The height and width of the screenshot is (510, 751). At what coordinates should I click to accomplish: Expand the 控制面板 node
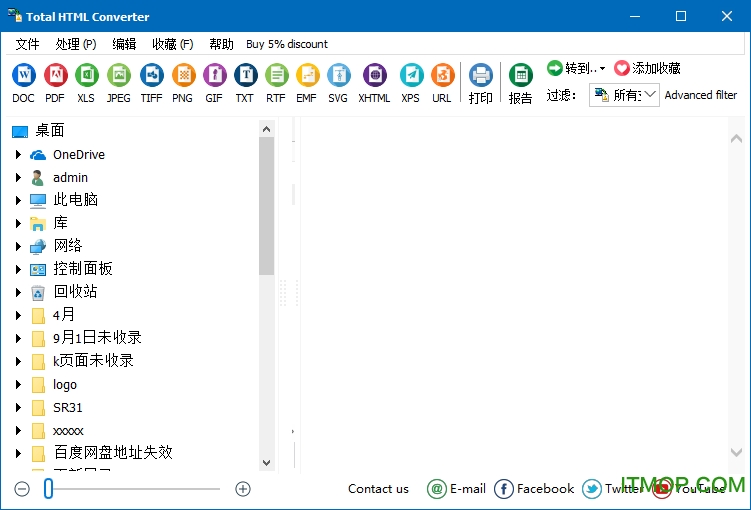(18, 269)
